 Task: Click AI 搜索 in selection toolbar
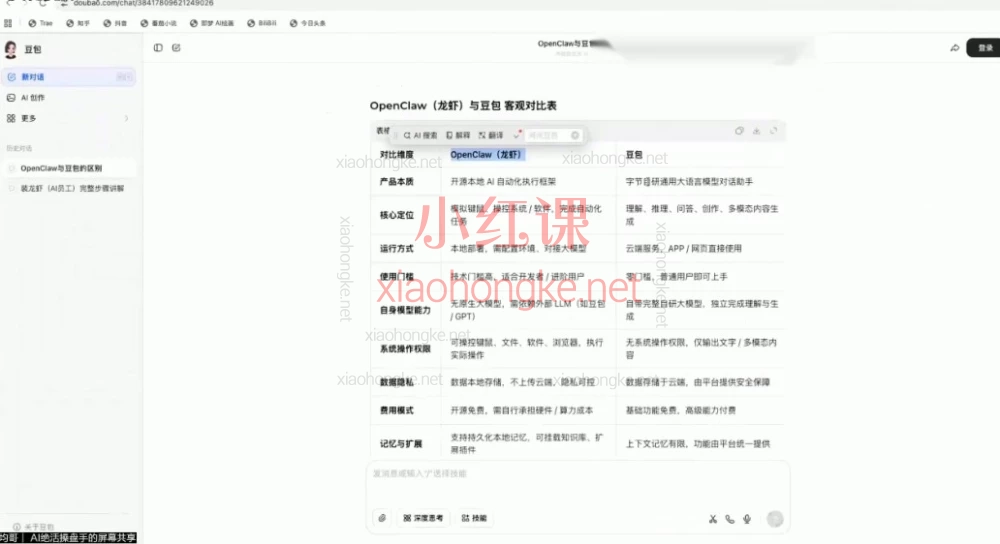(420, 135)
